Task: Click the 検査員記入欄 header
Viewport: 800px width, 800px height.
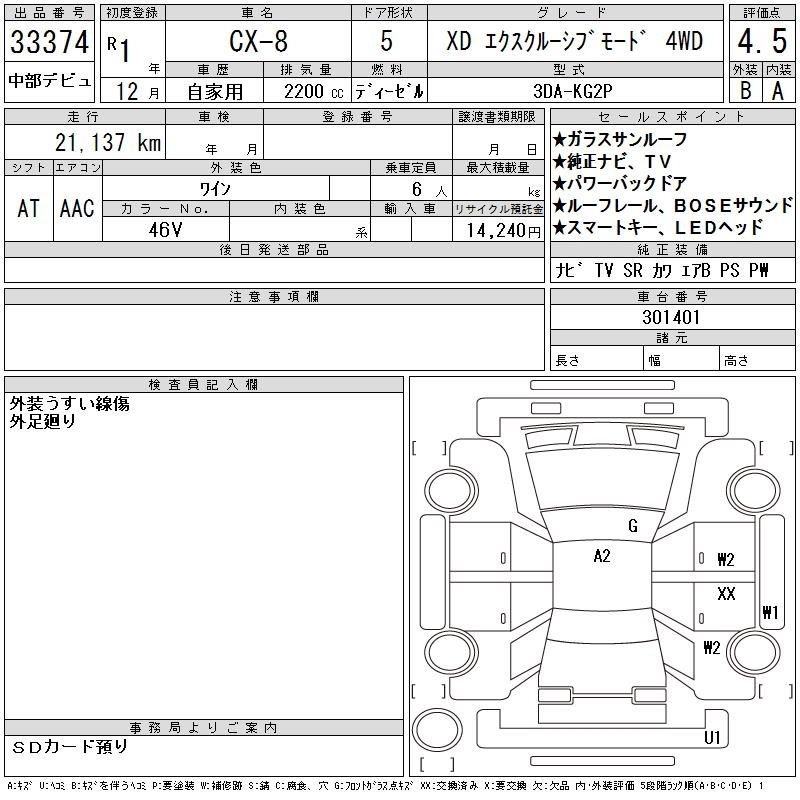Action: pos(204,385)
